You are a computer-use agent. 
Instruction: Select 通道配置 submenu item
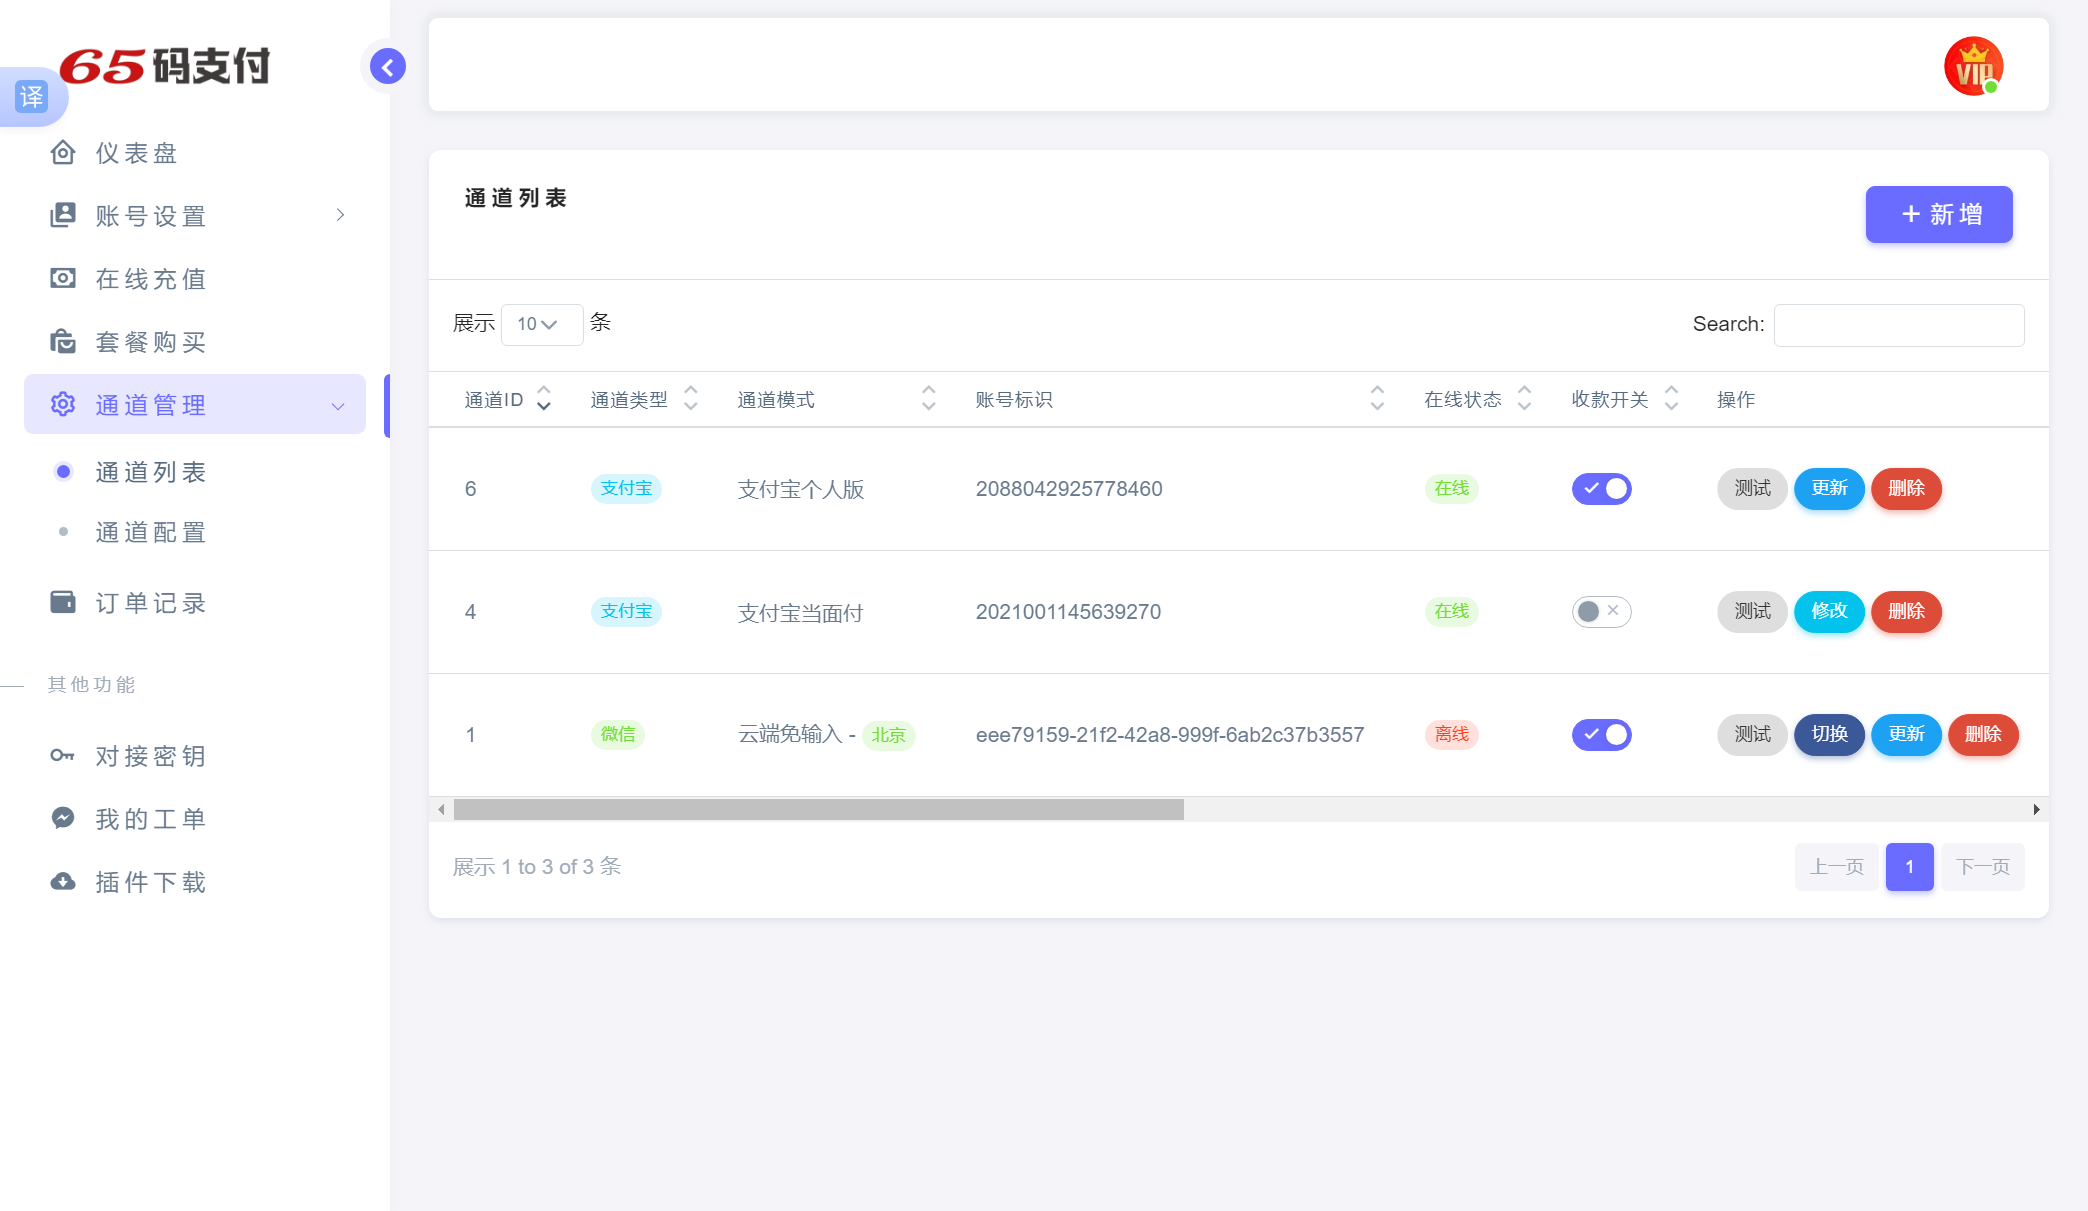(150, 532)
